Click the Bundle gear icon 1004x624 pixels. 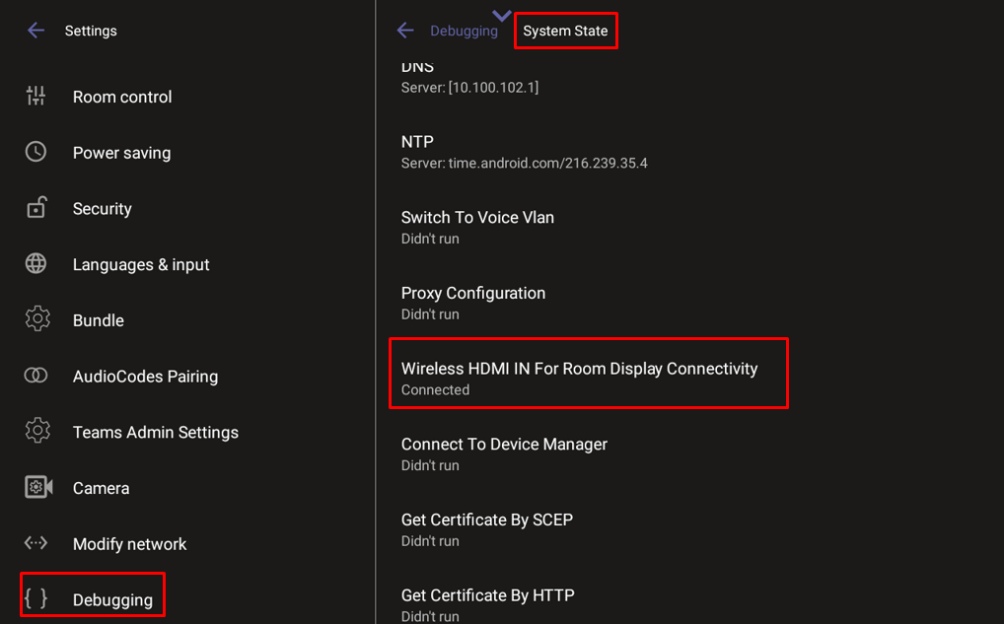point(37,320)
